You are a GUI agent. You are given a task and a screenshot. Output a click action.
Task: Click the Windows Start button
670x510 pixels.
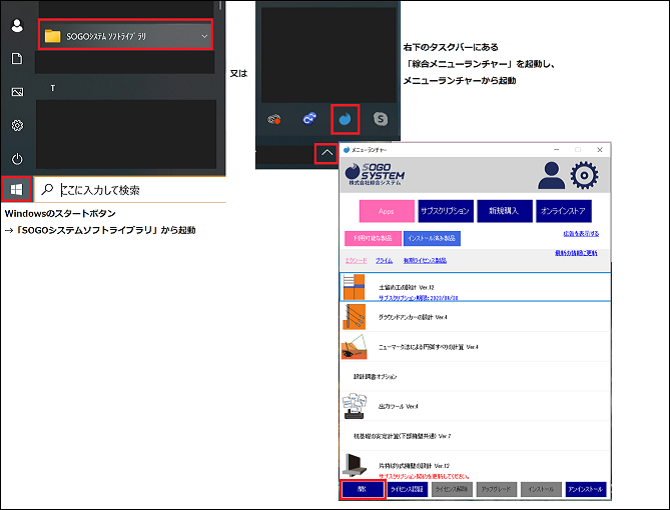point(17,189)
